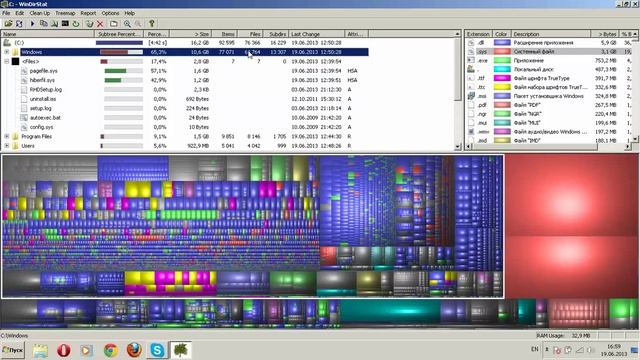The height and width of the screenshot is (360, 640).
Task: Select the config.sys file row
Action: click(x=185, y=127)
